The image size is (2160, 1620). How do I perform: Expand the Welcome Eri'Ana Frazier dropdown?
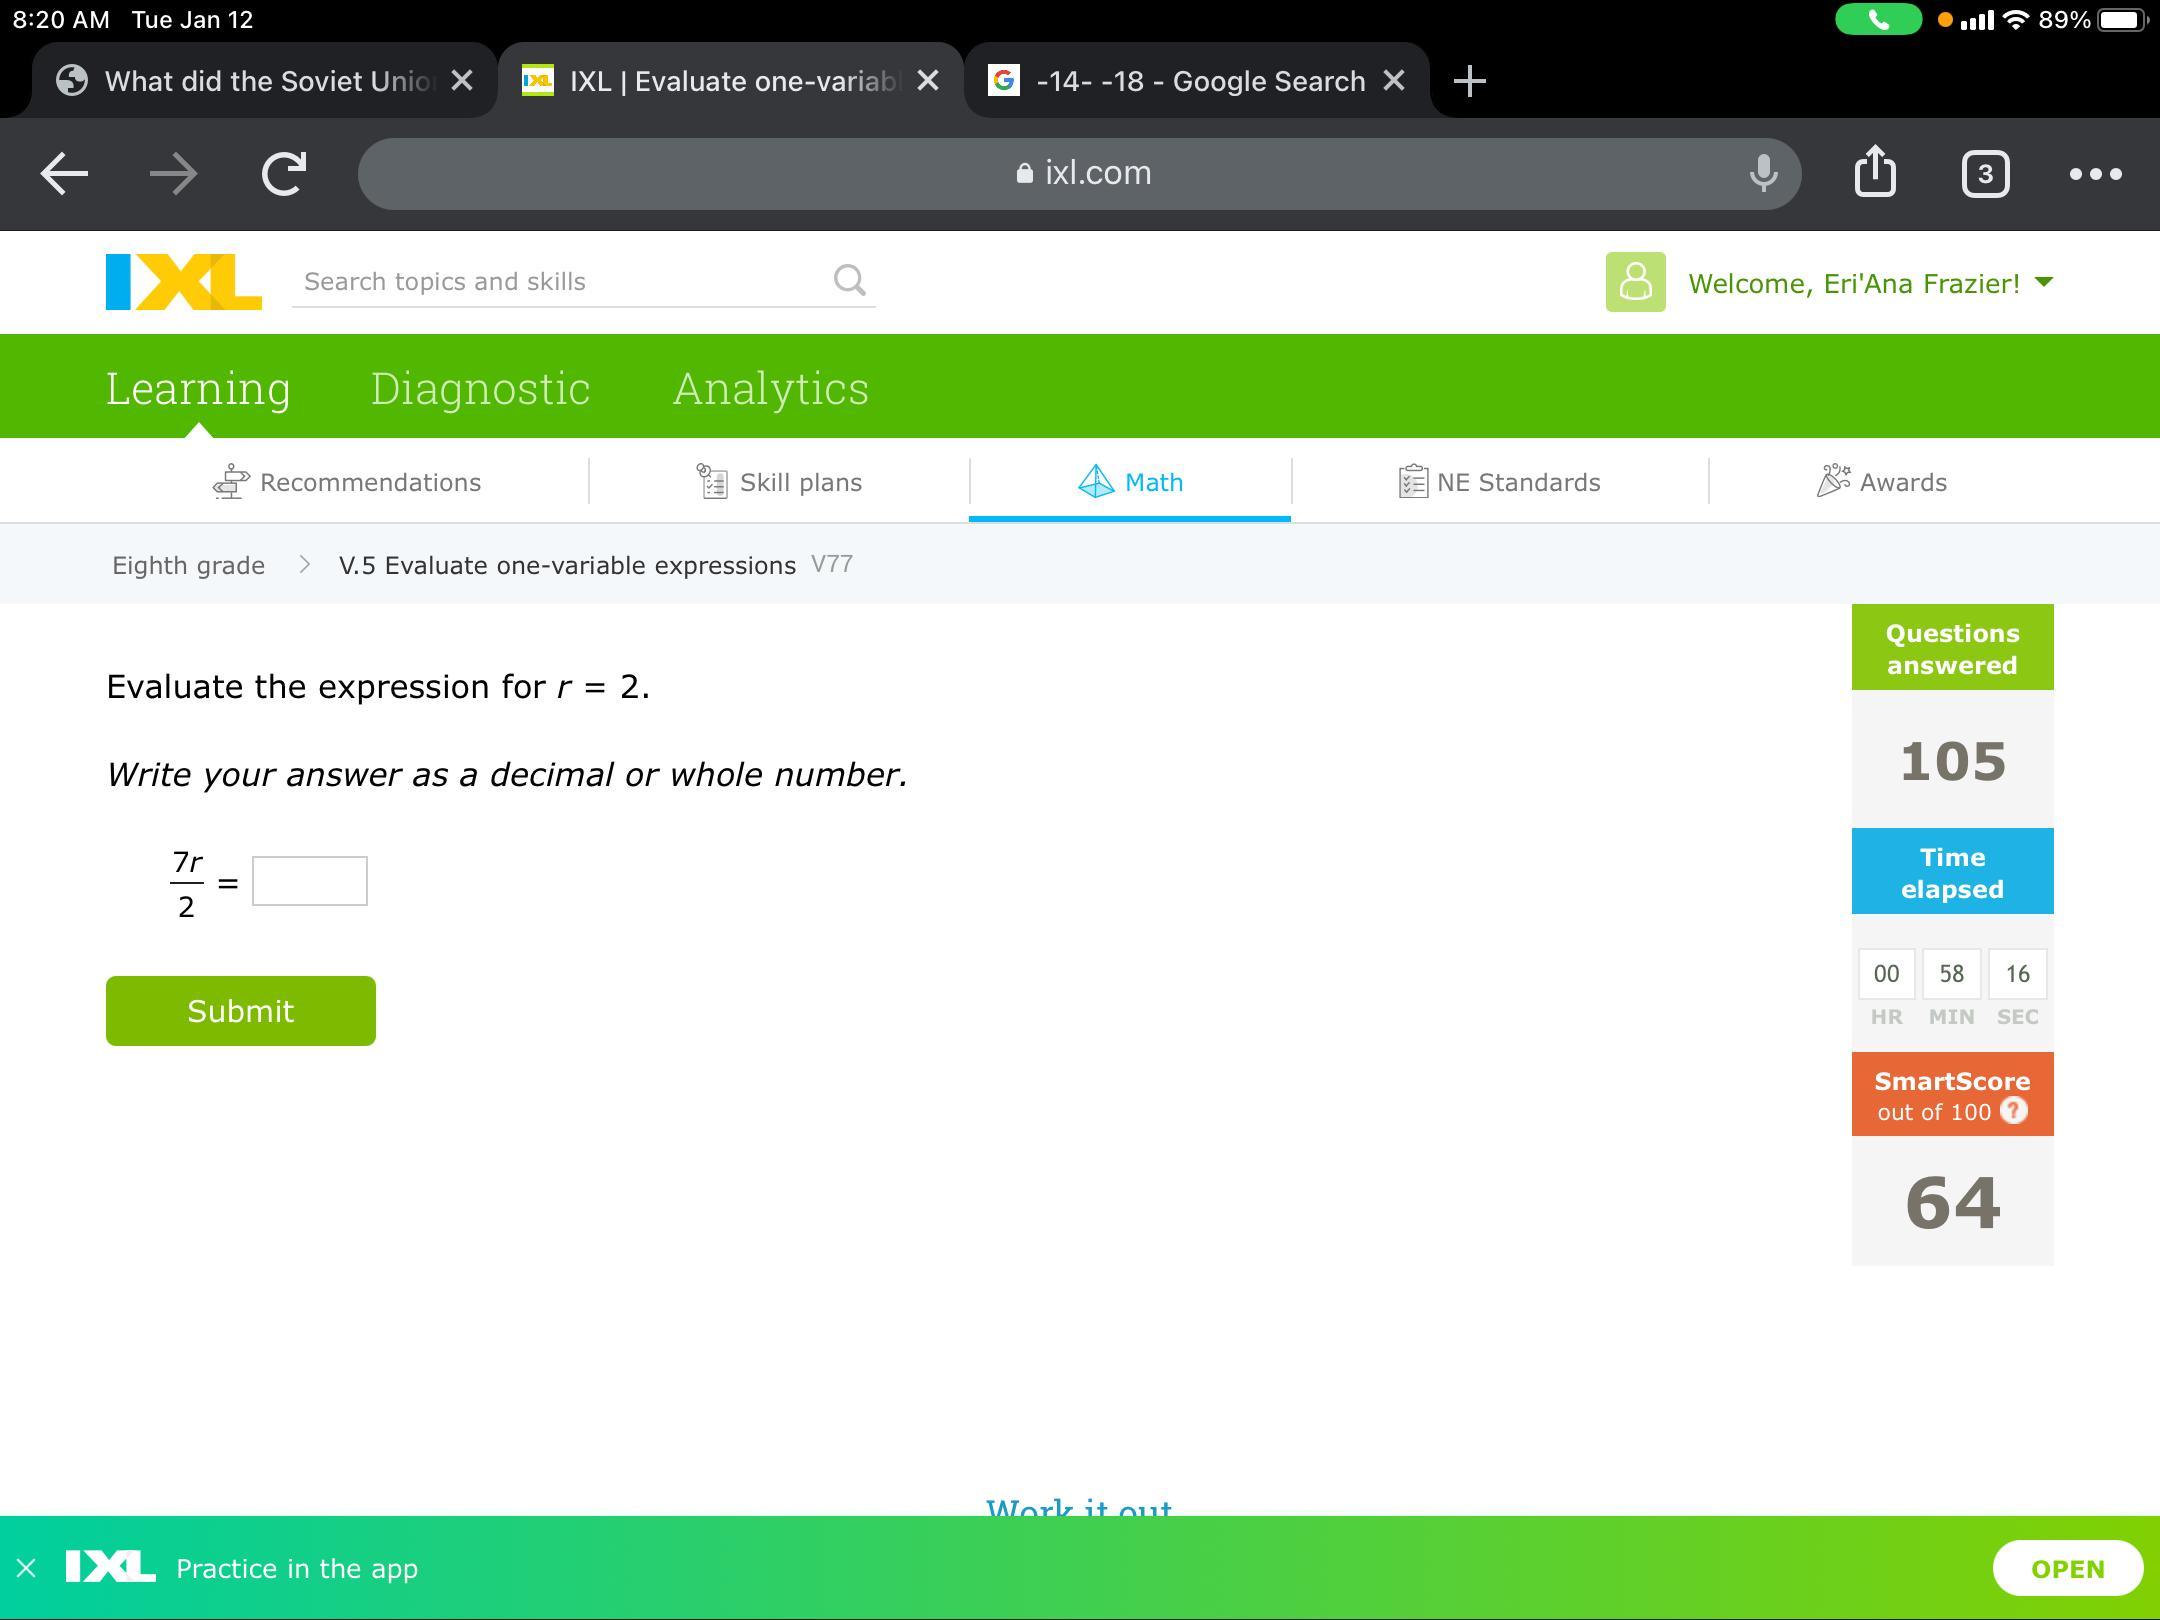(x=2044, y=283)
